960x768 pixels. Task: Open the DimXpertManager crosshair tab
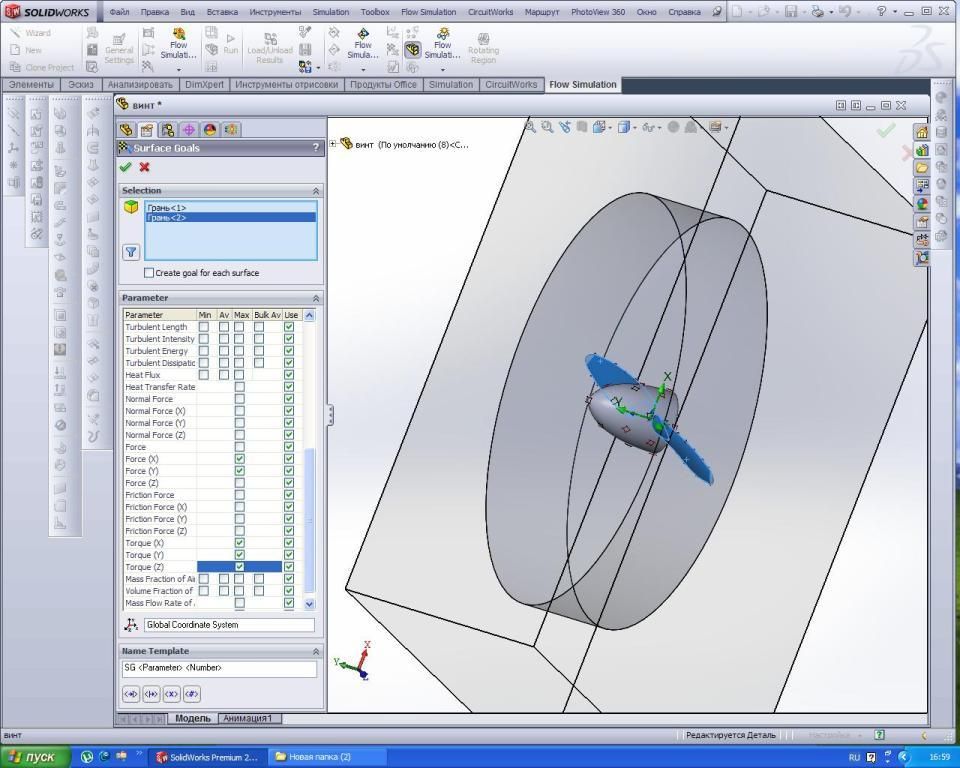click(189, 129)
